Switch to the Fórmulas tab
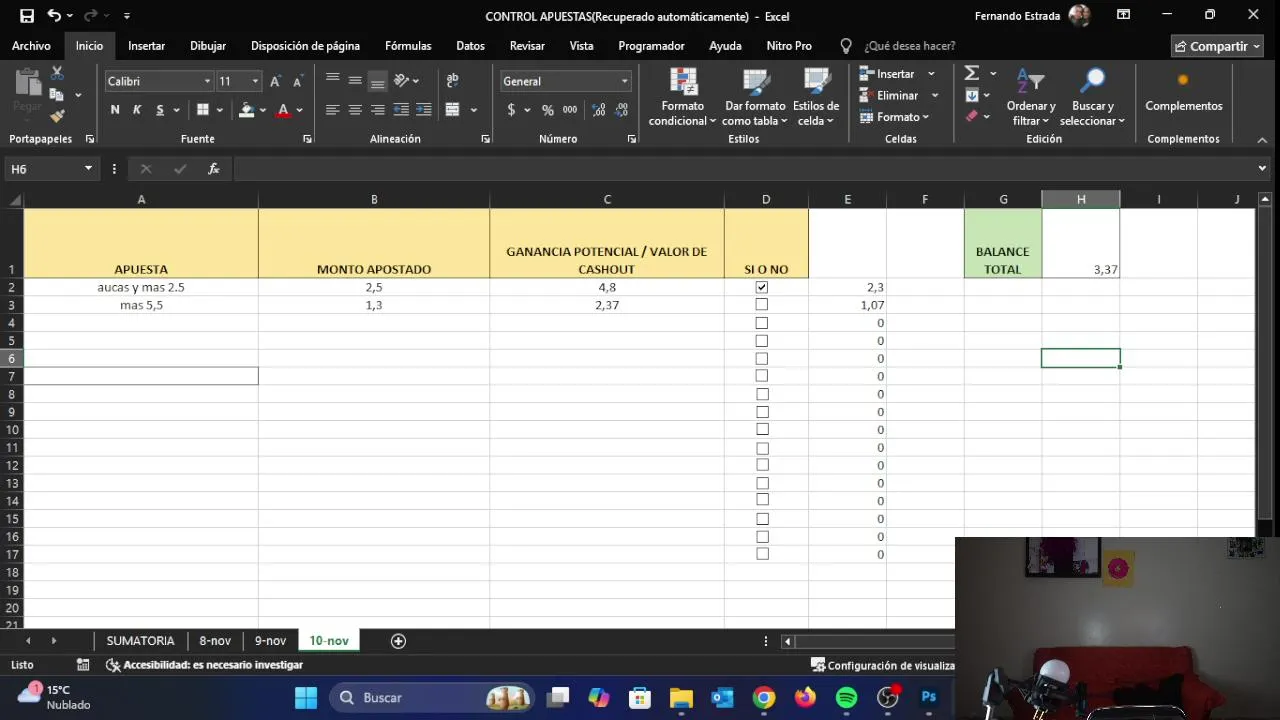Image resolution: width=1280 pixels, height=720 pixels. click(408, 46)
